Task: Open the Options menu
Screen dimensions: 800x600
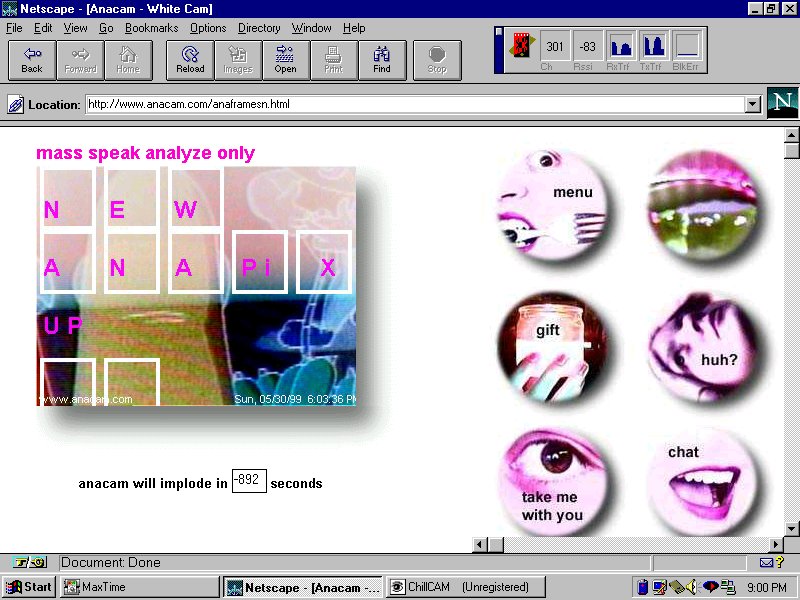Action: coord(208,28)
